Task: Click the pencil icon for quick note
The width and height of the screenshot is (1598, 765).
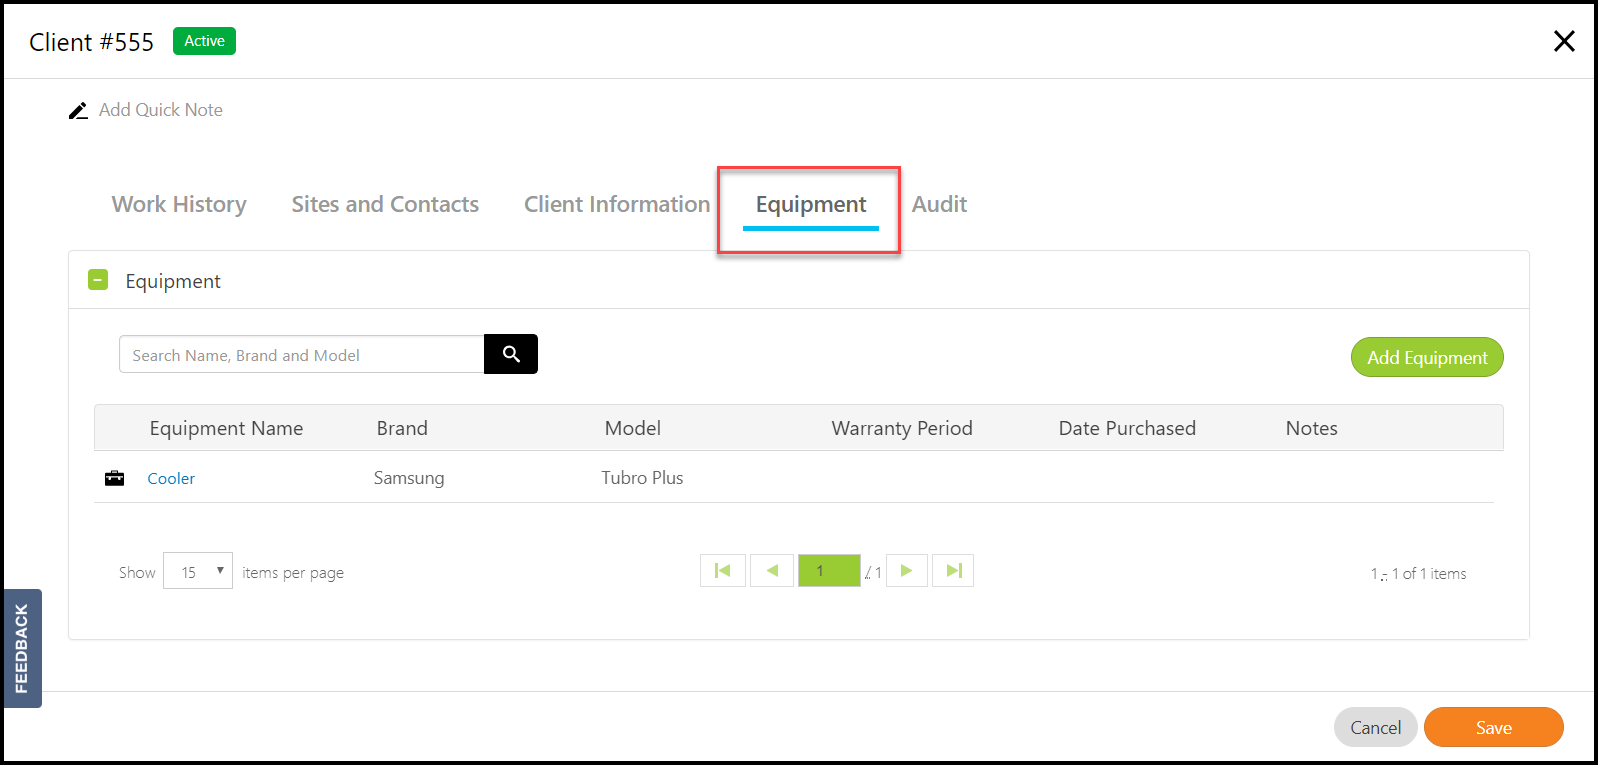Action: tap(78, 110)
